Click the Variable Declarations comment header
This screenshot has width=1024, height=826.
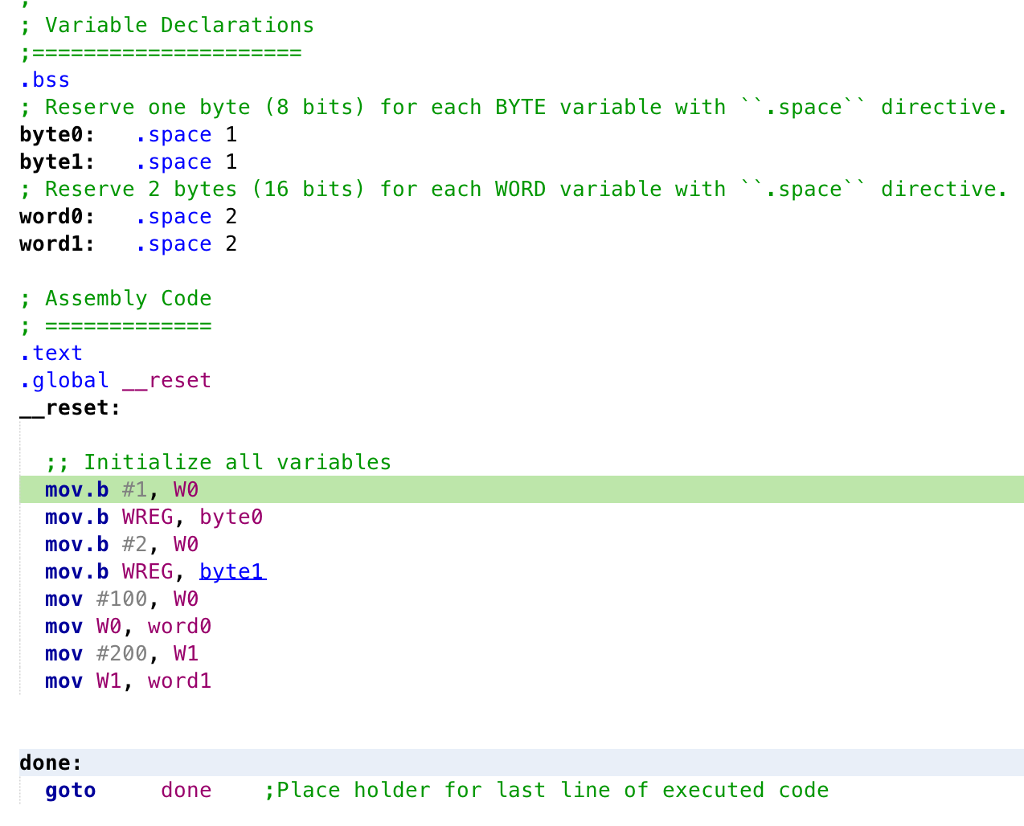[178, 24]
